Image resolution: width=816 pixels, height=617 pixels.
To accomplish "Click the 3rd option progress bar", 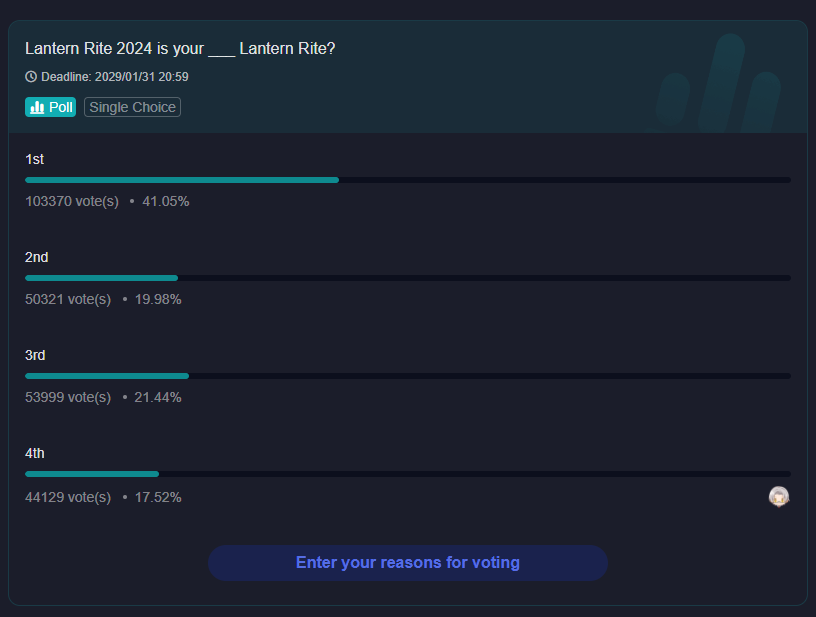I will pyautogui.click(x=407, y=376).
